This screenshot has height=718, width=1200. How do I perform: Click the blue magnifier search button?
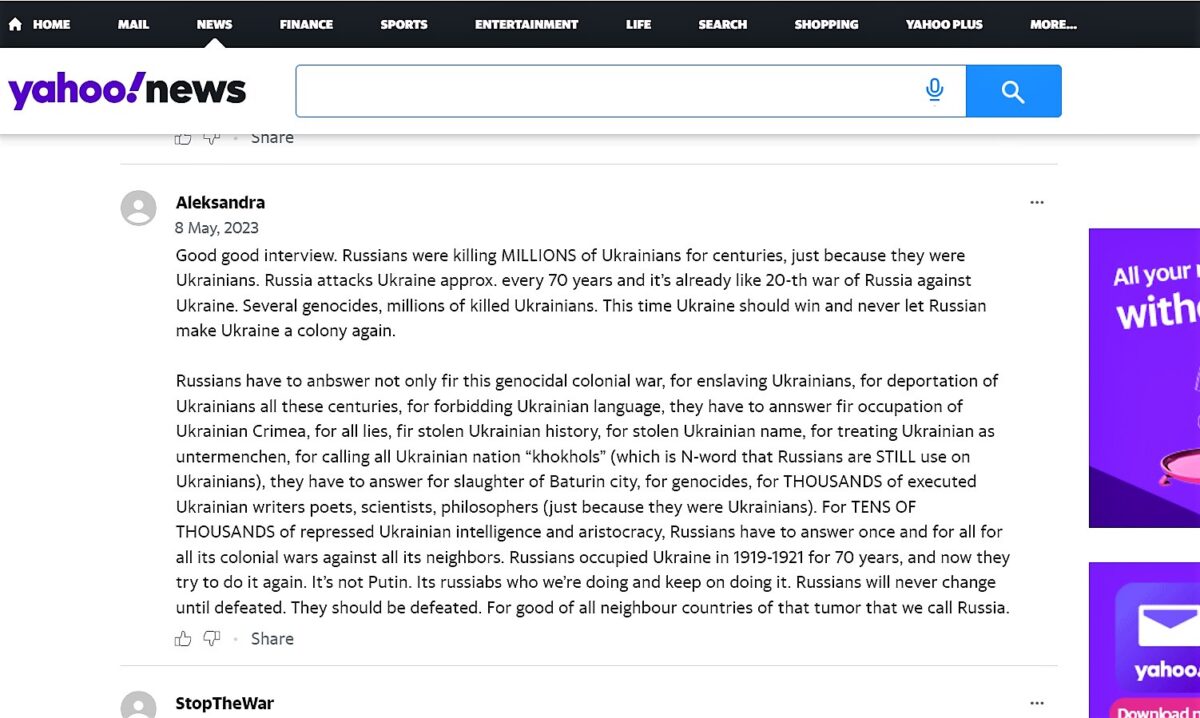point(1013,92)
